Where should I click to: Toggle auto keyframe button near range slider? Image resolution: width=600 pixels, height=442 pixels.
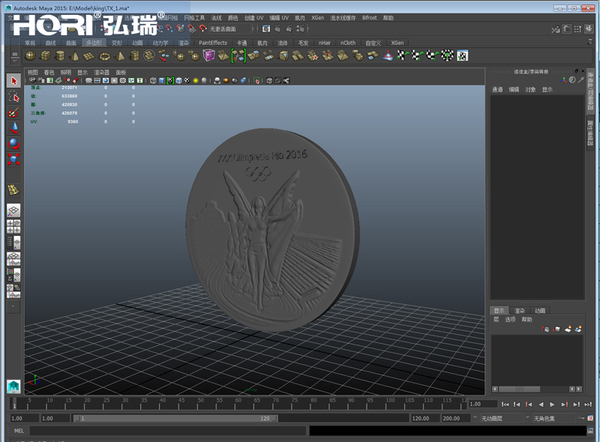point(580,418)
